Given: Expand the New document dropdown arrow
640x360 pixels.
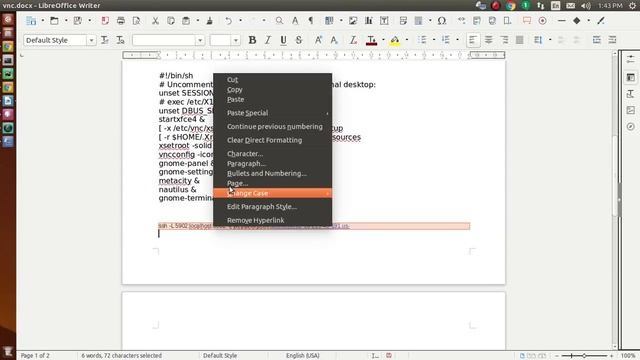Looking at the screenshot, I should 42,20.
